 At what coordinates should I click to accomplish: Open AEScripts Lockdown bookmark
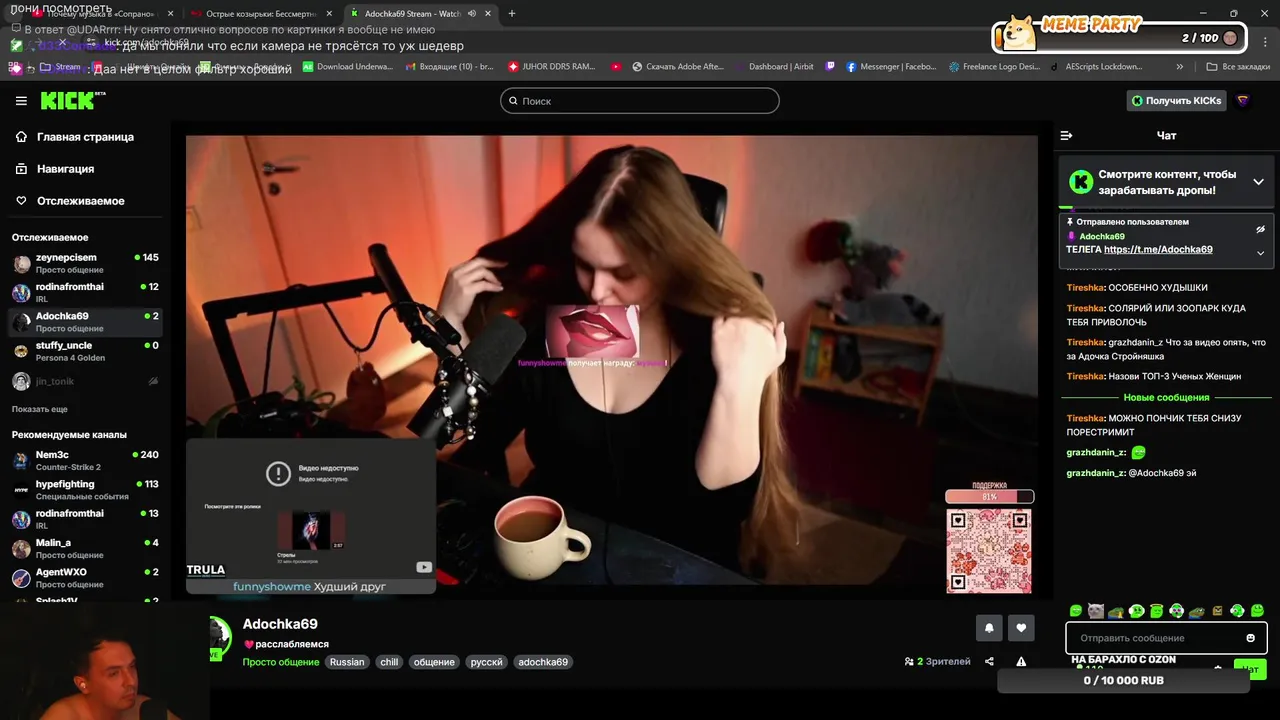tap(1097, 67)
